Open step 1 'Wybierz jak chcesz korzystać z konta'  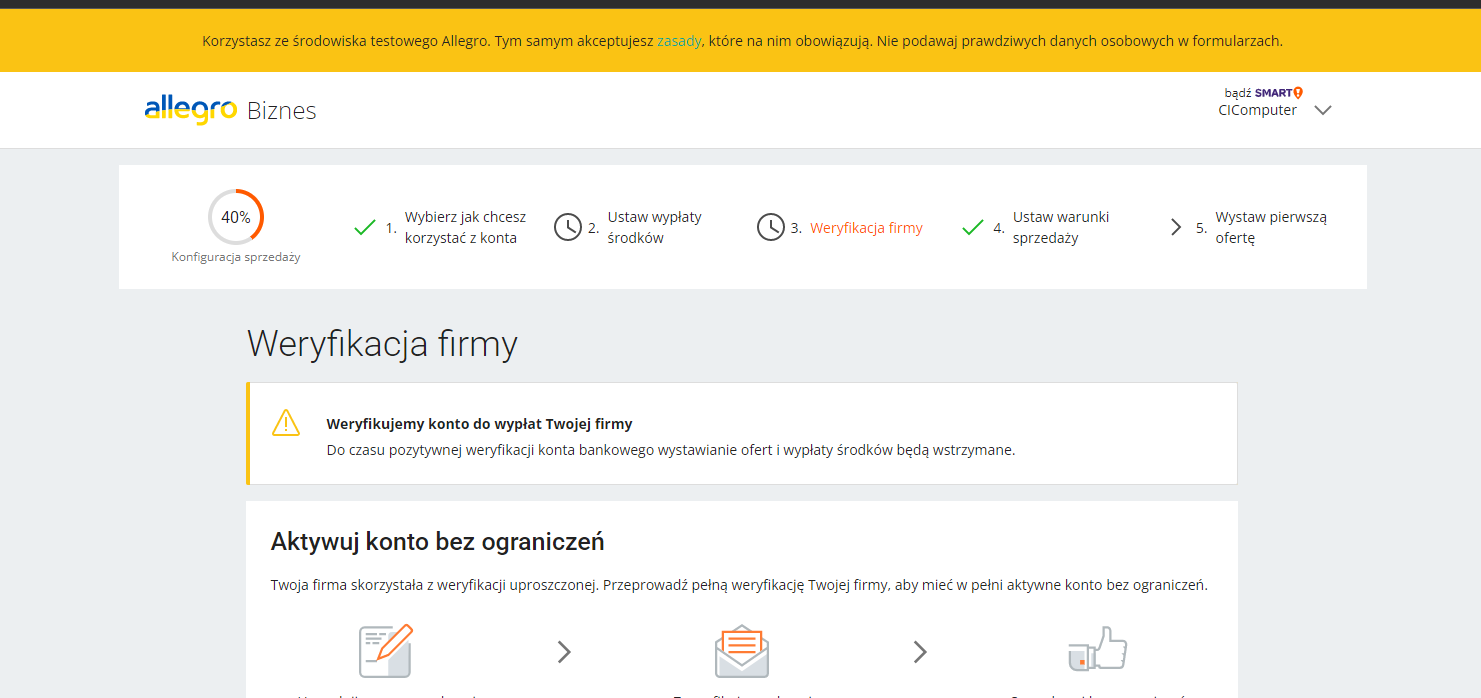click(x=465, y=227)
